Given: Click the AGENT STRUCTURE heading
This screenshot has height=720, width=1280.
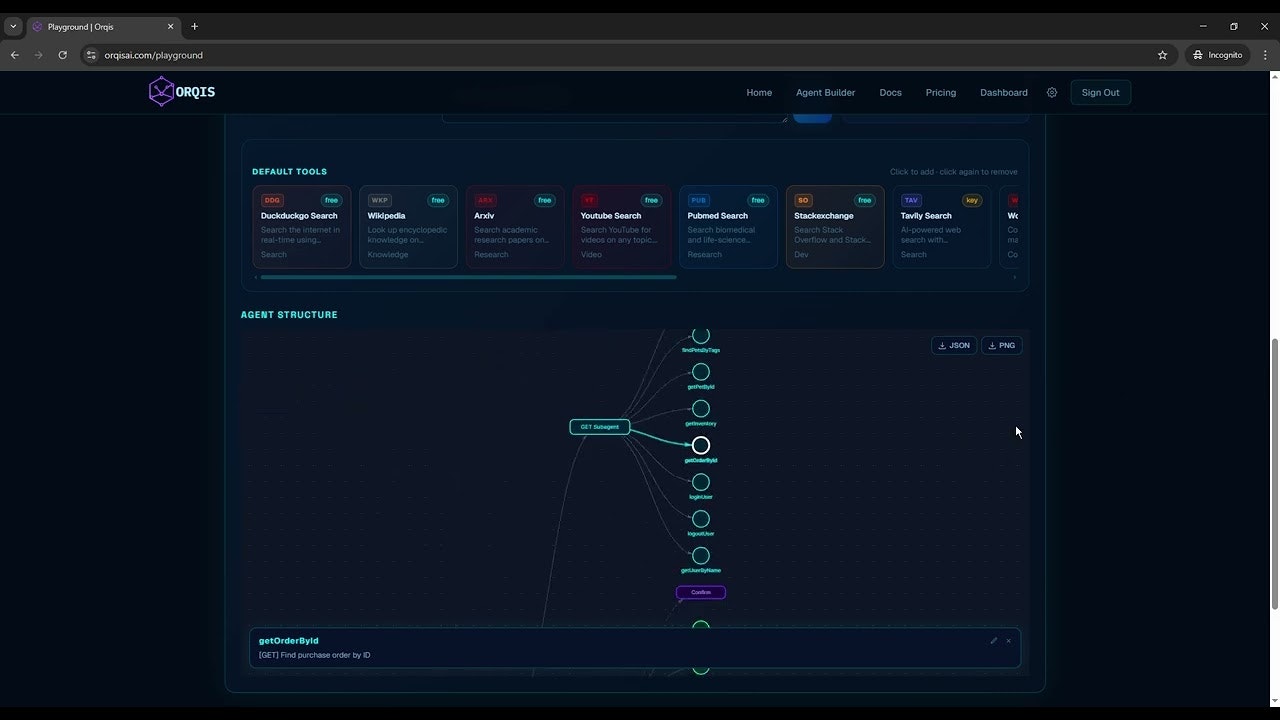Looking at the screenshot, I should click(289, 315).
